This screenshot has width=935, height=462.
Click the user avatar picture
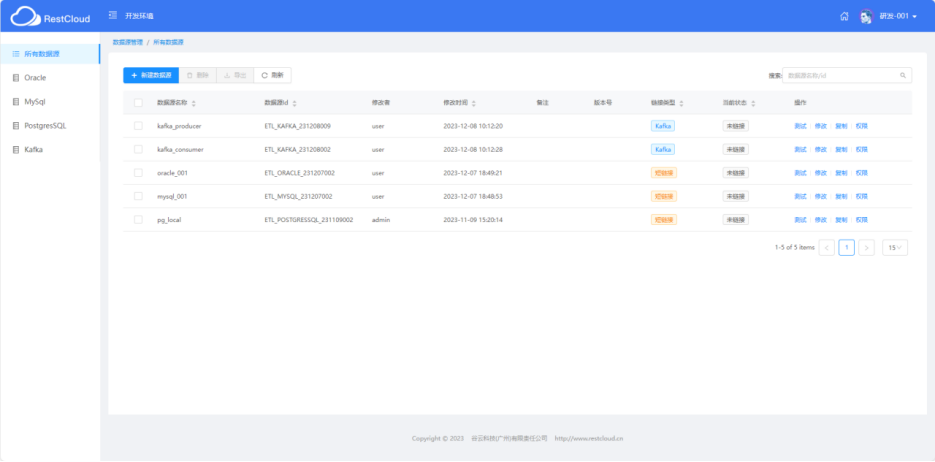866,16
